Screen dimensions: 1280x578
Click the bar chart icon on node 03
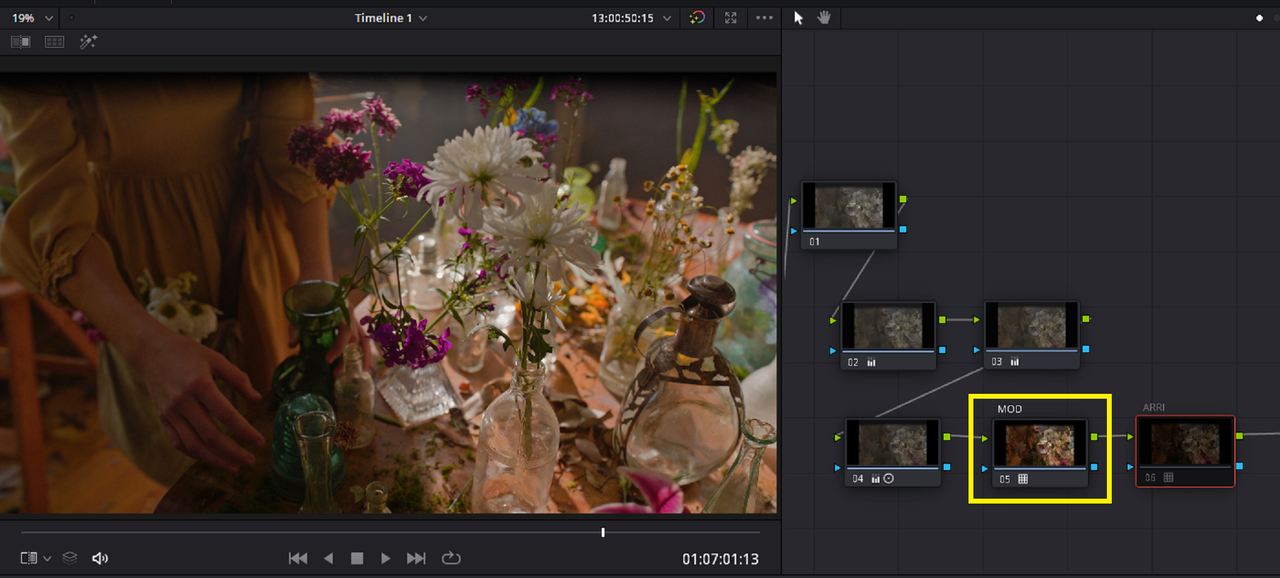[x=1015, y=362]
